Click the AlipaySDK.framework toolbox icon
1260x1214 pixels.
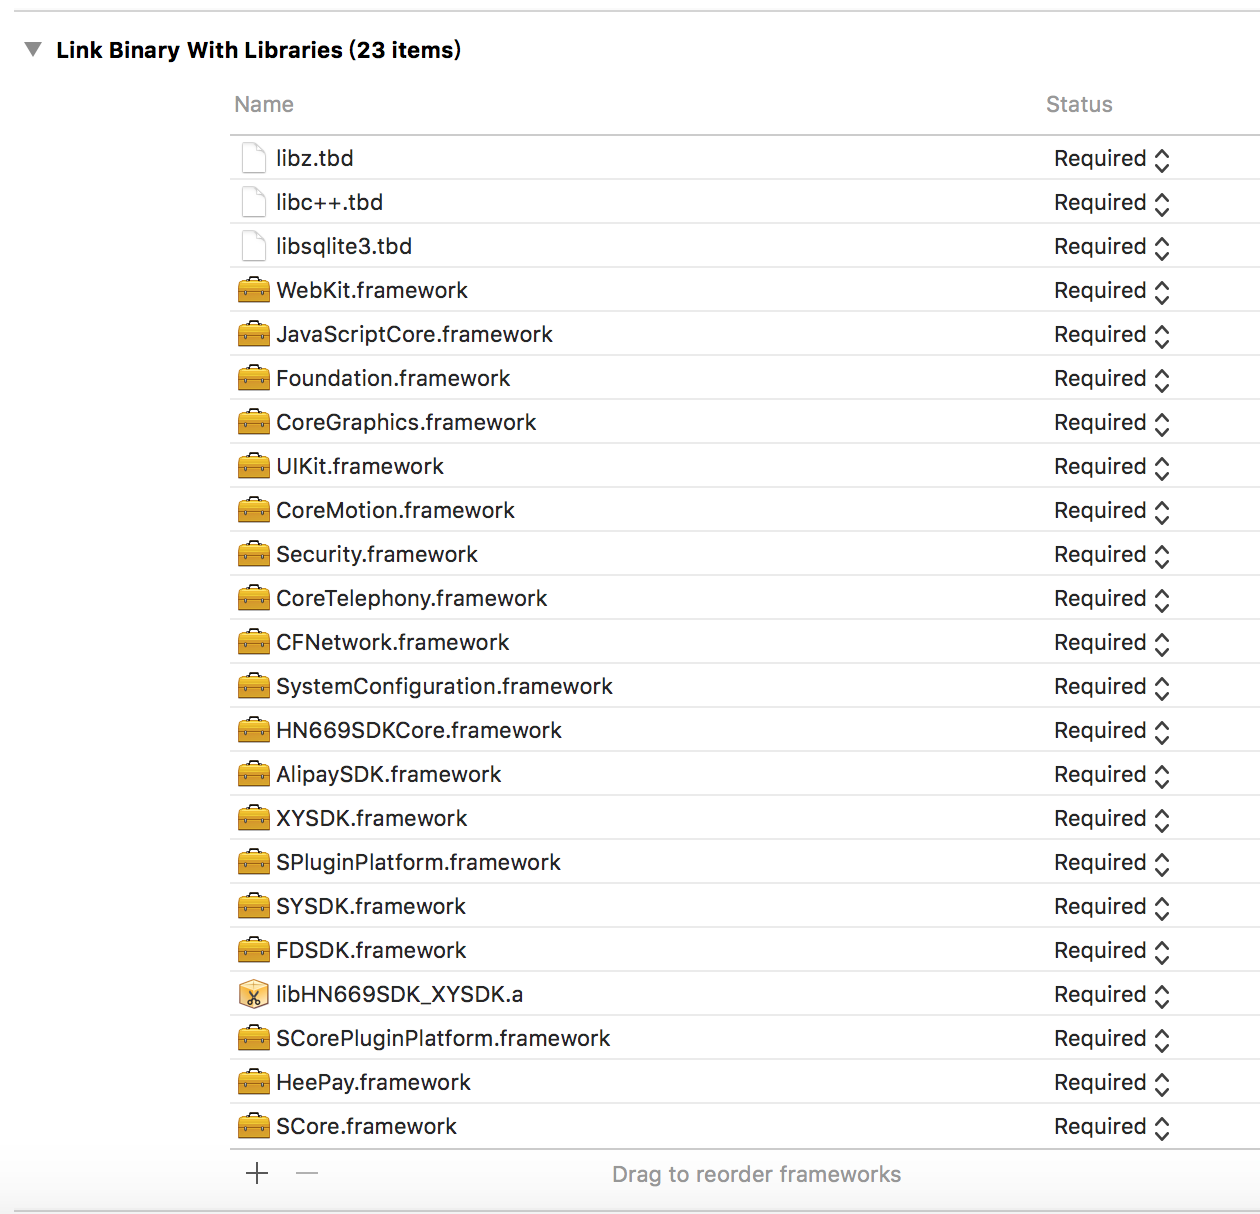click(254, 774)
